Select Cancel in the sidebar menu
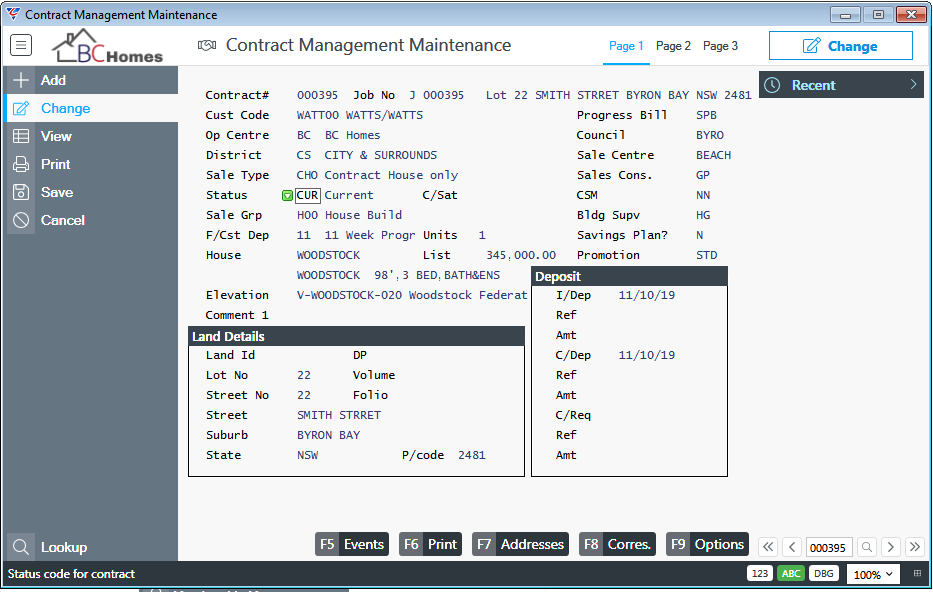This screenshot has width=933, height=592. [90, 220]
